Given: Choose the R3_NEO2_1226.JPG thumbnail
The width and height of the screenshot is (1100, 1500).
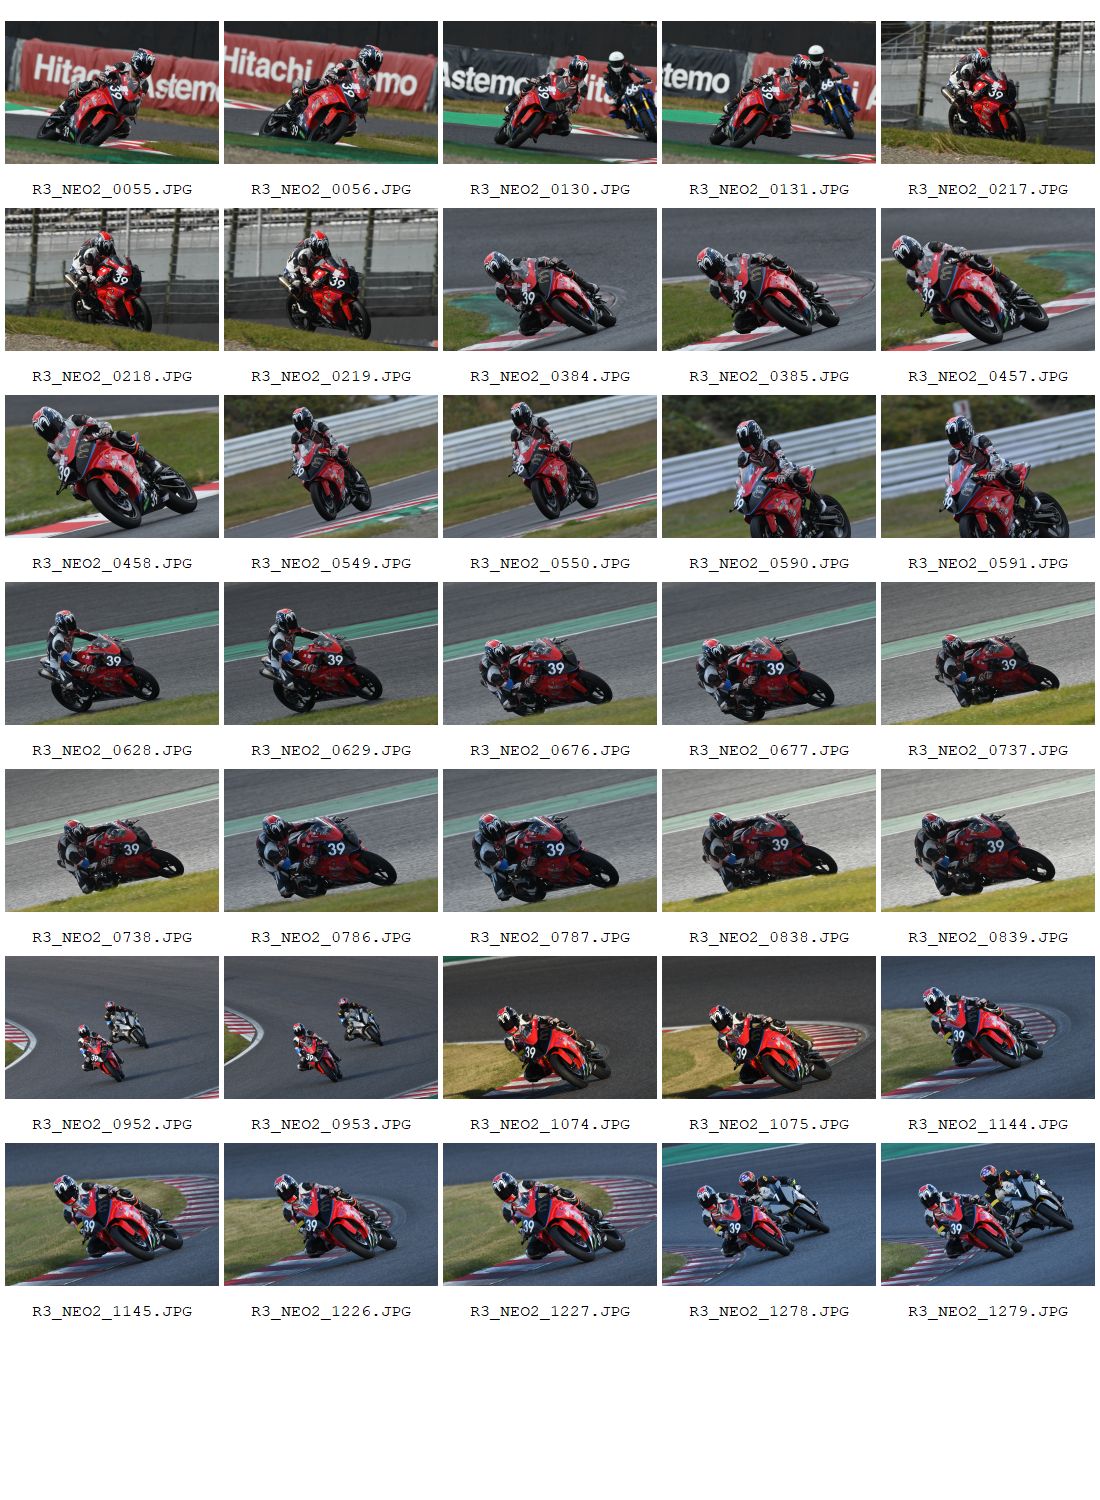Looking at the screenshot, I should click(331, 1214).
